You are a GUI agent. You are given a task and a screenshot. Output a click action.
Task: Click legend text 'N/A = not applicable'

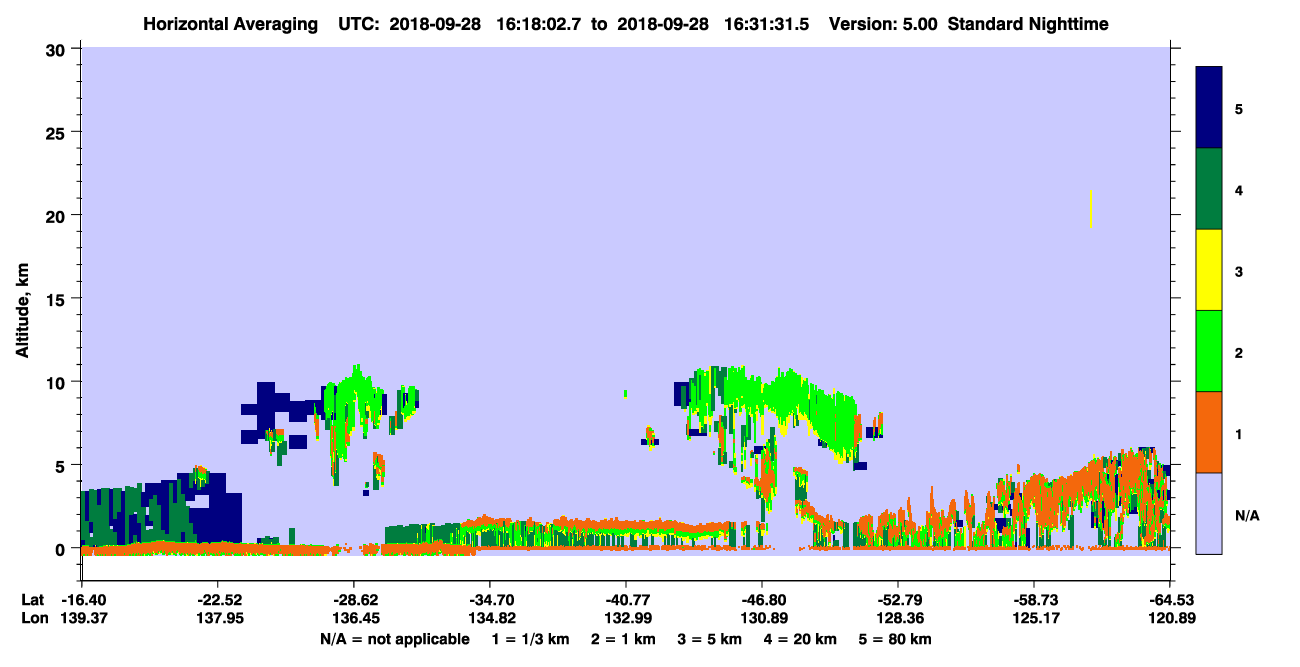pos(394,639)
